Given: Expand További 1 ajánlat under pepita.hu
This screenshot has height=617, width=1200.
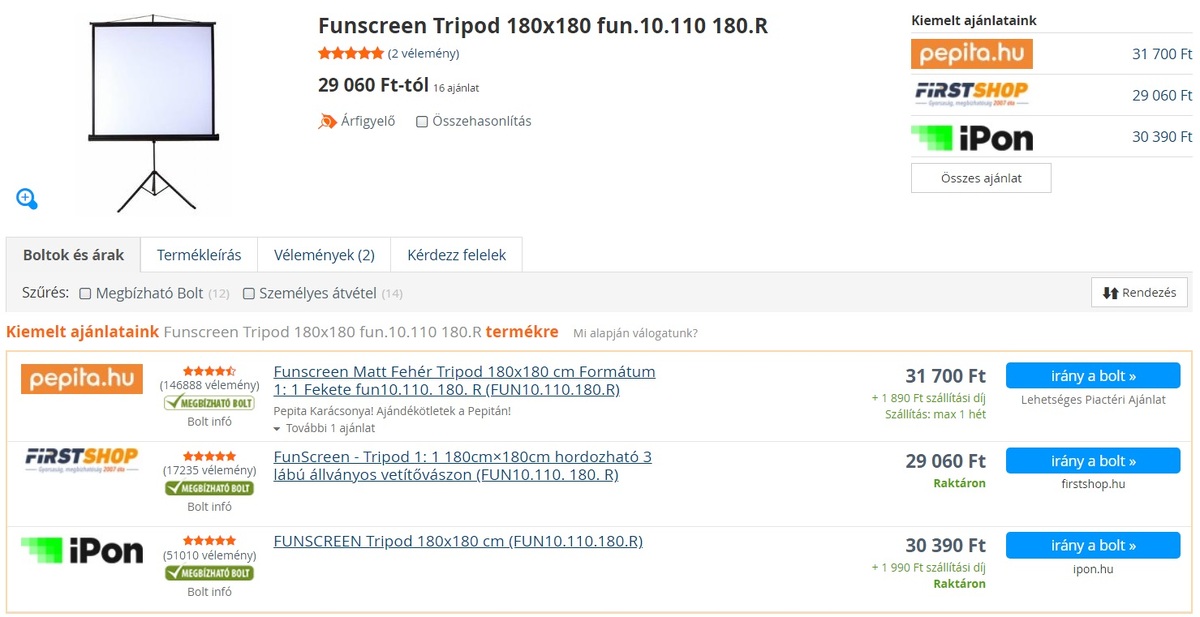Looking at the screenshot, I should pyautogui.click(x=324, y=428).
